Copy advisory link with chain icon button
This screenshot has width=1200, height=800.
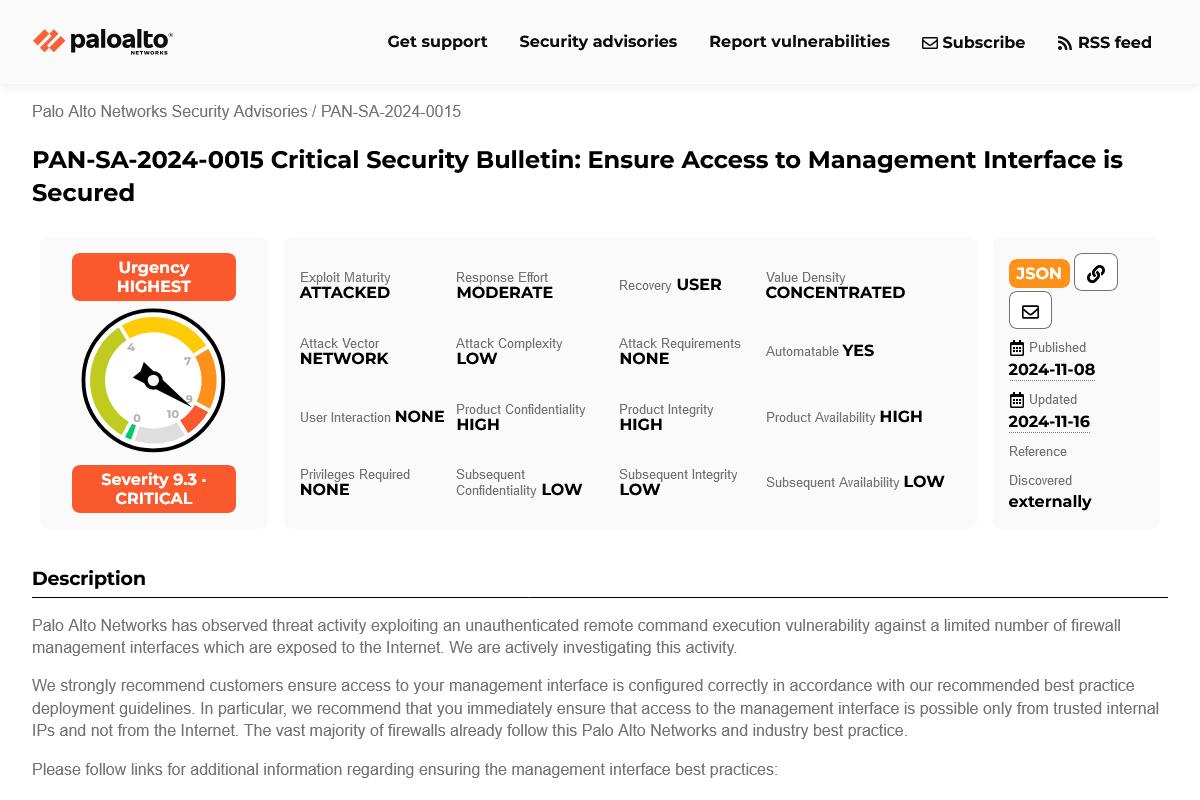click(1096, 273)
